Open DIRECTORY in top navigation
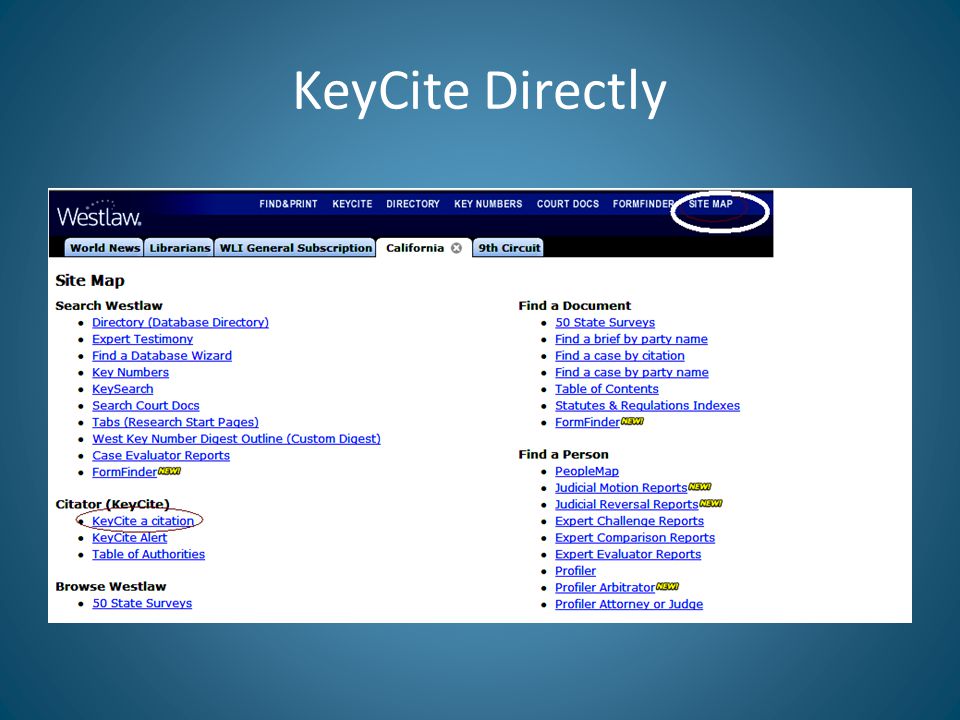Viewport: 960px width, 720px height. pos(413,204)
